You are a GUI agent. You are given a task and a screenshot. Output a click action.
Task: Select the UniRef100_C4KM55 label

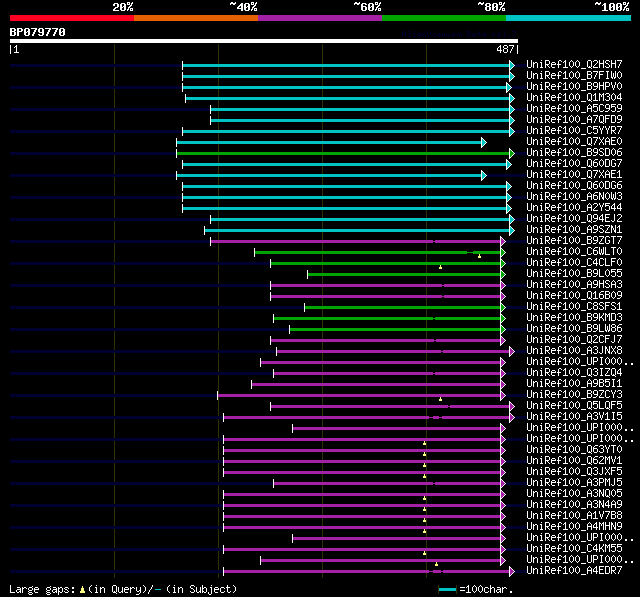tap(574, 549)
